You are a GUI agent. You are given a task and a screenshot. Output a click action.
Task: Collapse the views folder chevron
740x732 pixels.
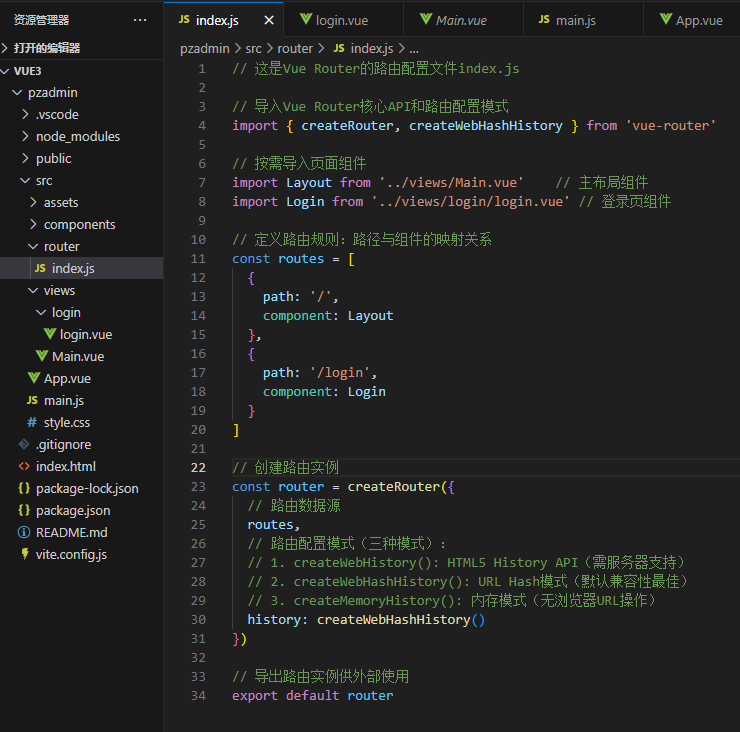point(33,290)
